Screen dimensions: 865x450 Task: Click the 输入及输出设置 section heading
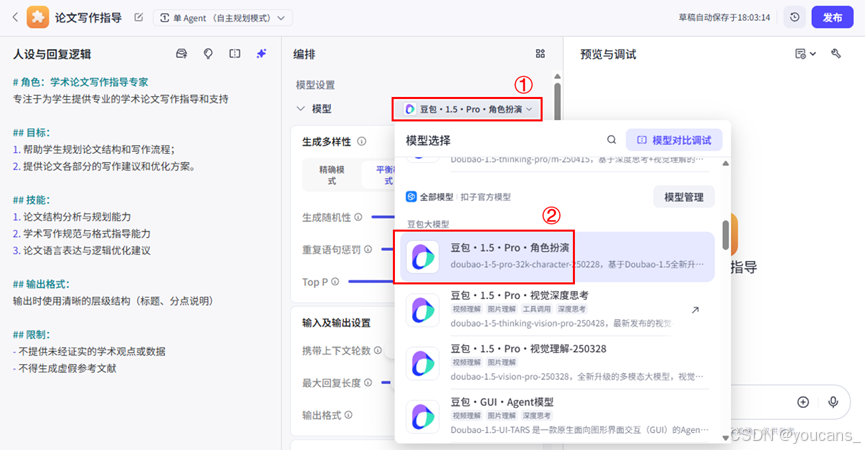pos(336,323)
